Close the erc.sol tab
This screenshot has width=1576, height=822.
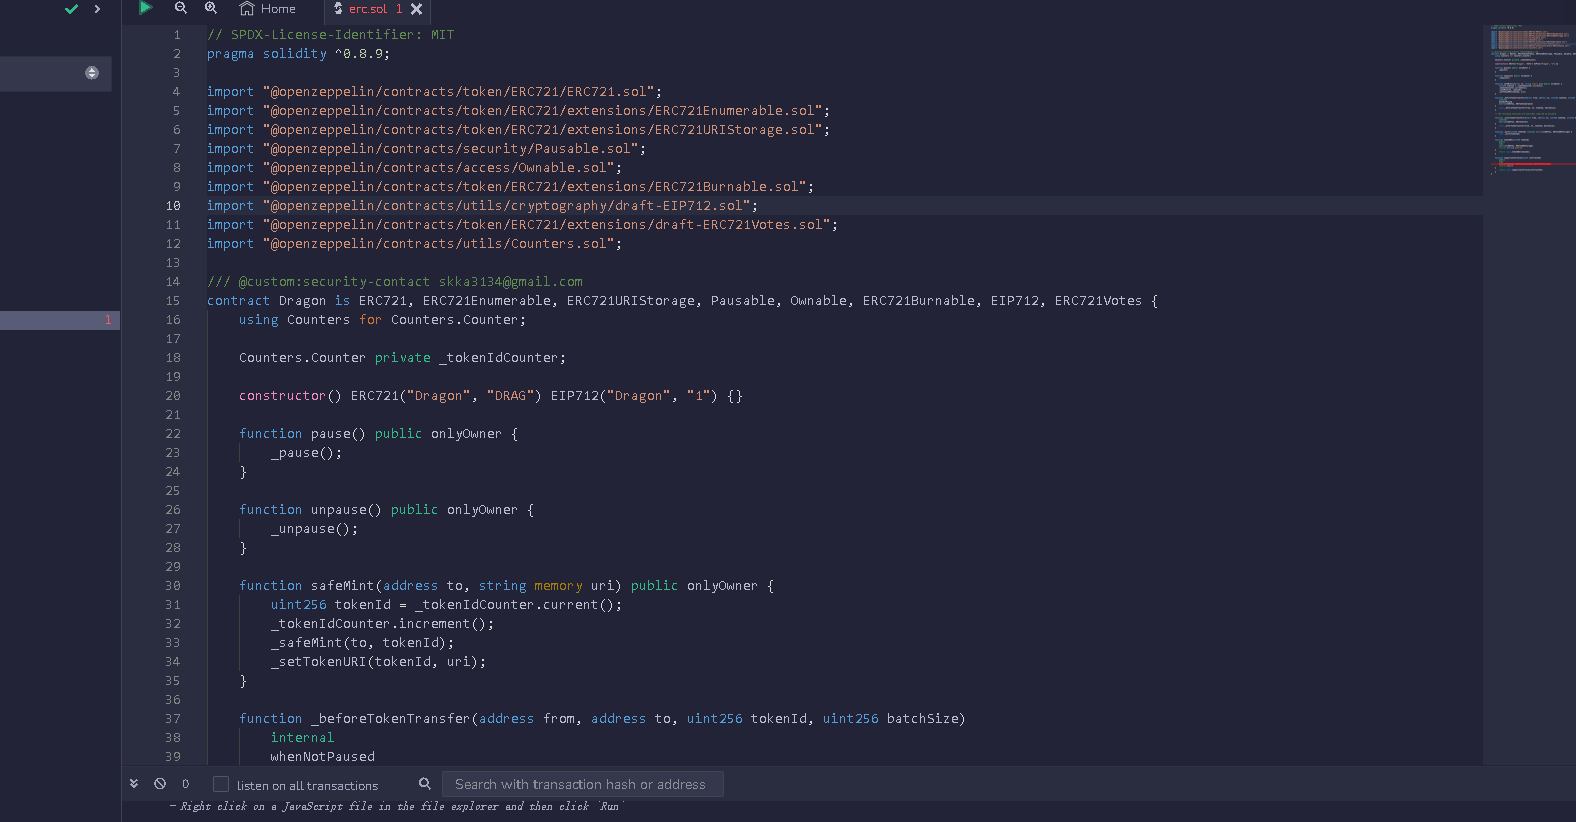(x=417, y=9)
